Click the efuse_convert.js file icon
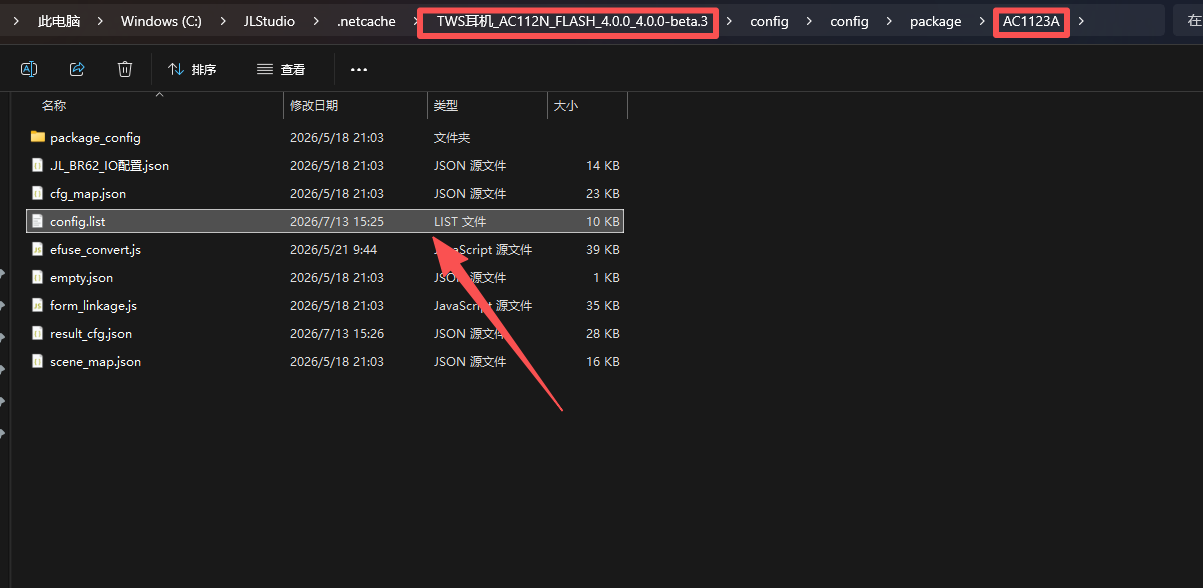 [x=38, y=249]
